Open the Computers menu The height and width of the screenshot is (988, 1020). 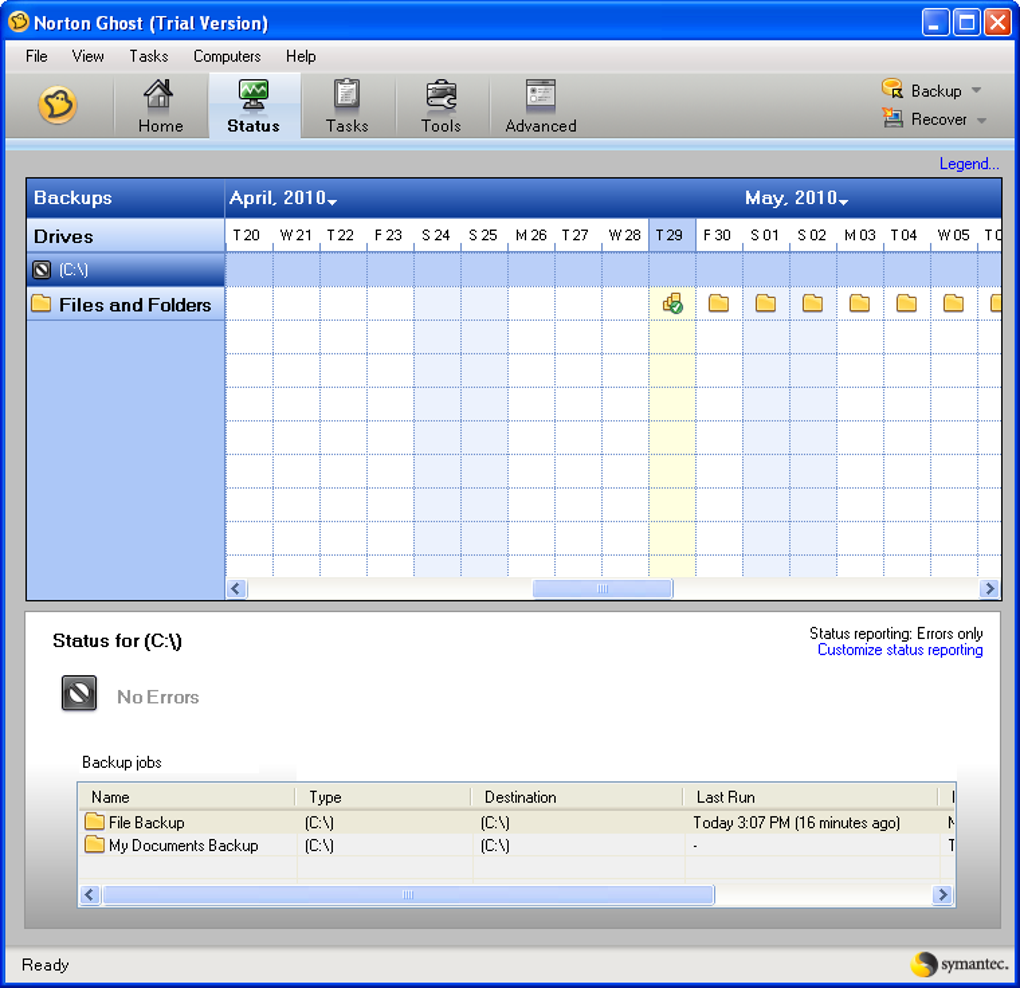pyautogui.click(x=227, y=57)
